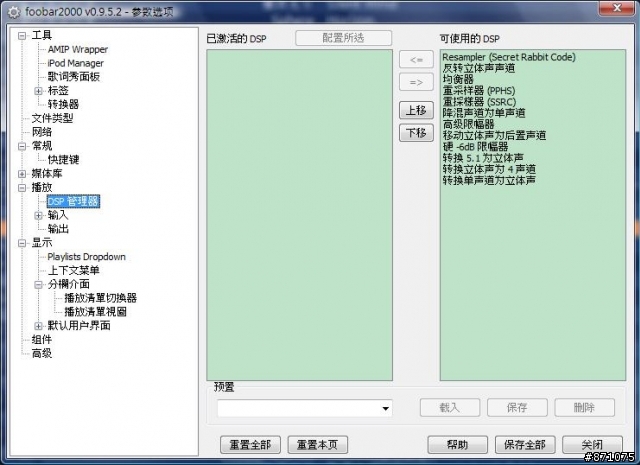Select 播放清單視圖 in the tree
Screen dimensions: 640x465
[96, 312]
